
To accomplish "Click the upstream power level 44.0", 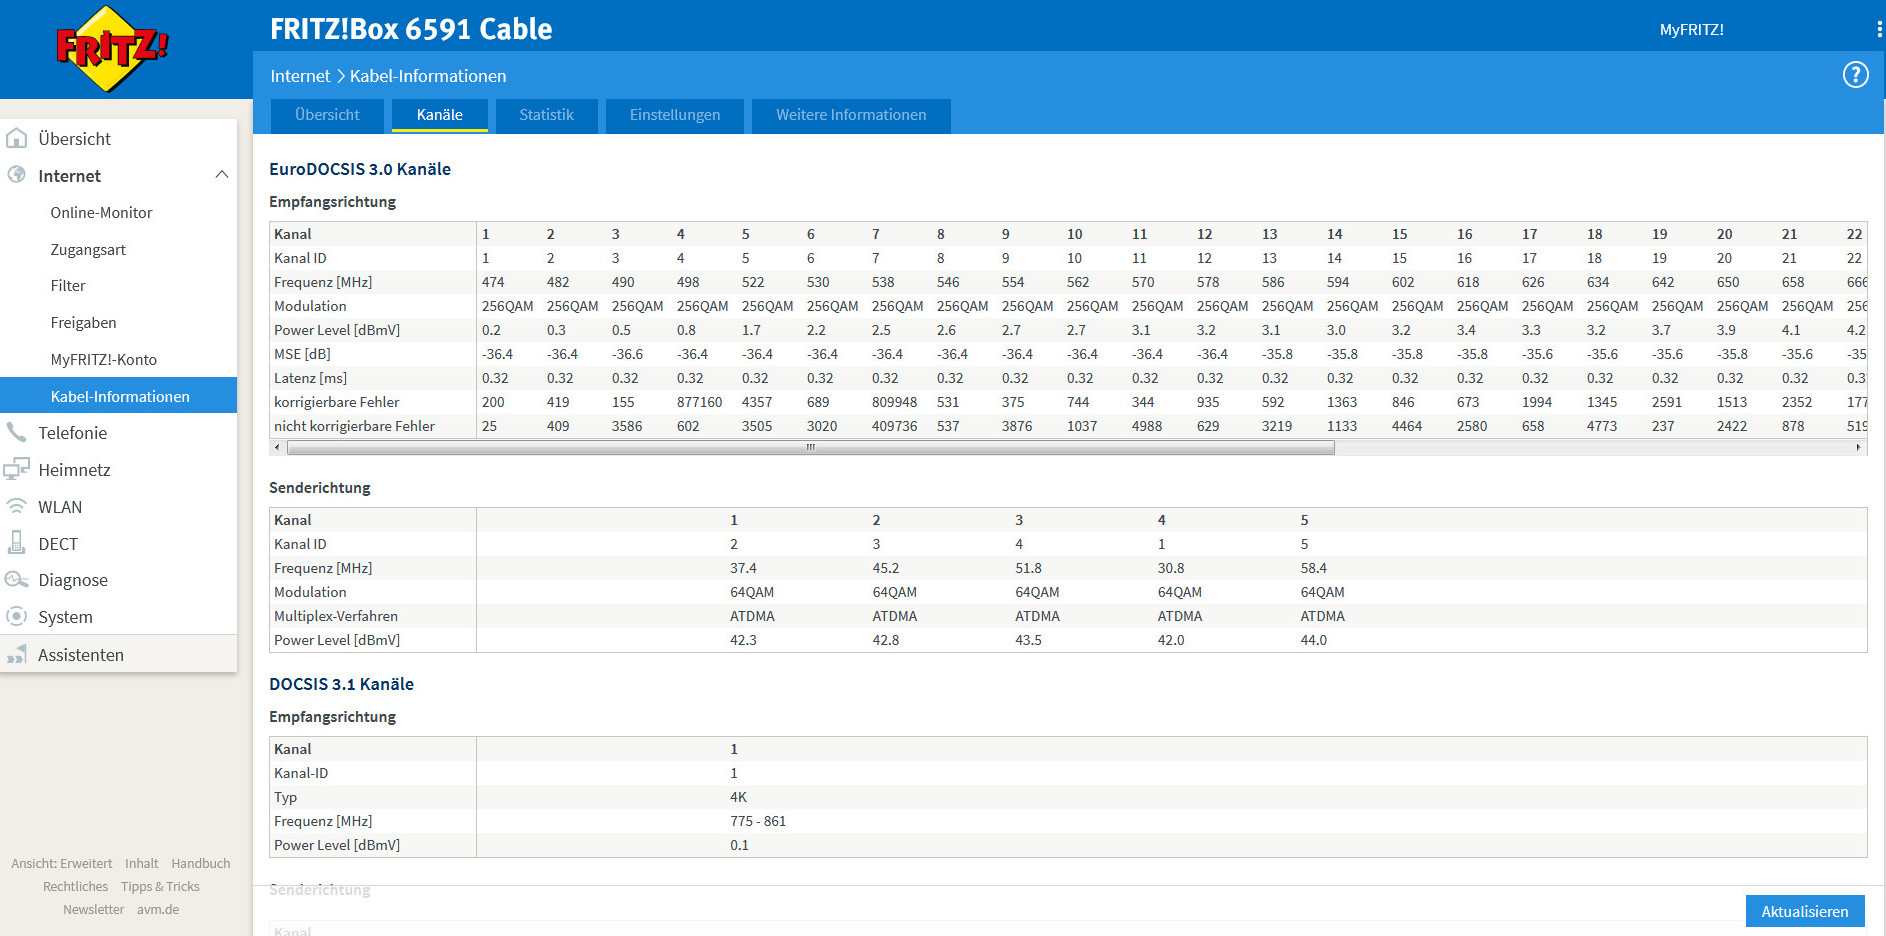I will [x=1313, y=640].
